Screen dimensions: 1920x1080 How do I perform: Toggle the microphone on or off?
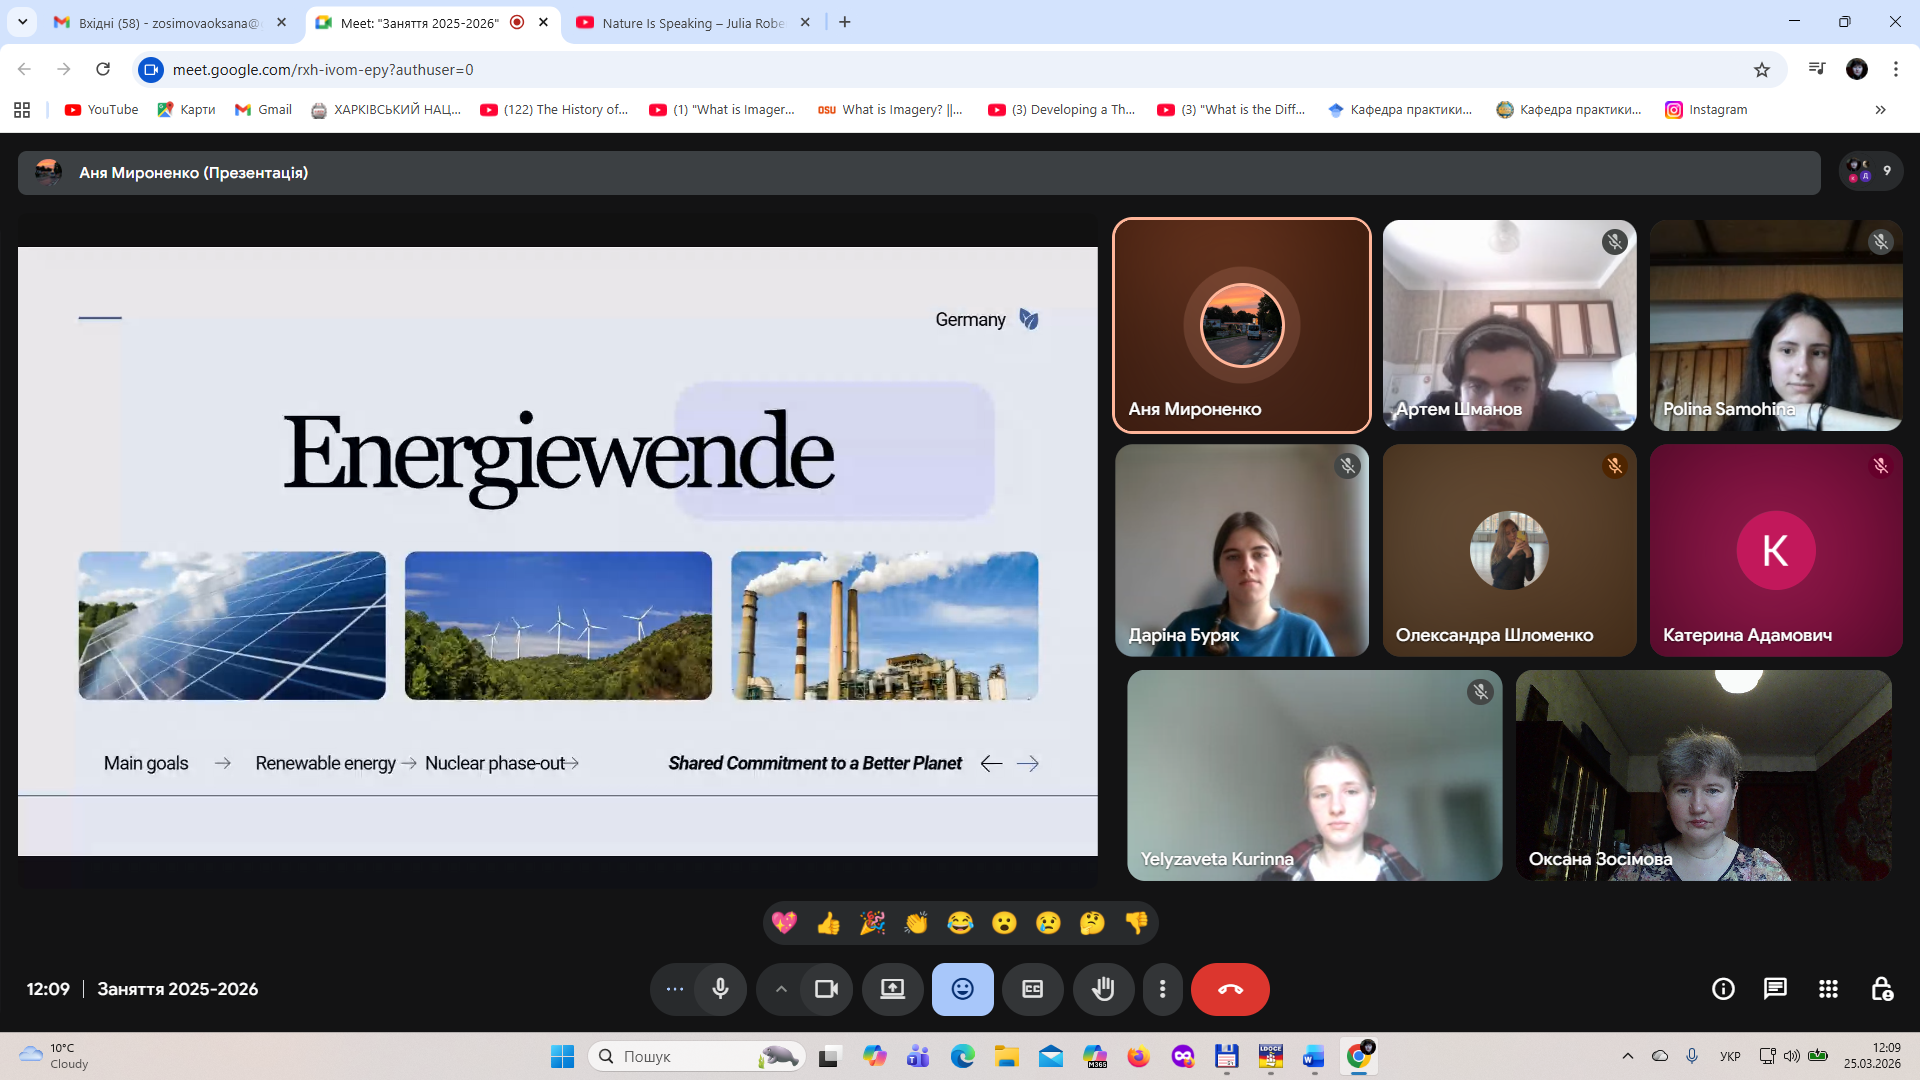pyautogui.click(x=720, y=989)
